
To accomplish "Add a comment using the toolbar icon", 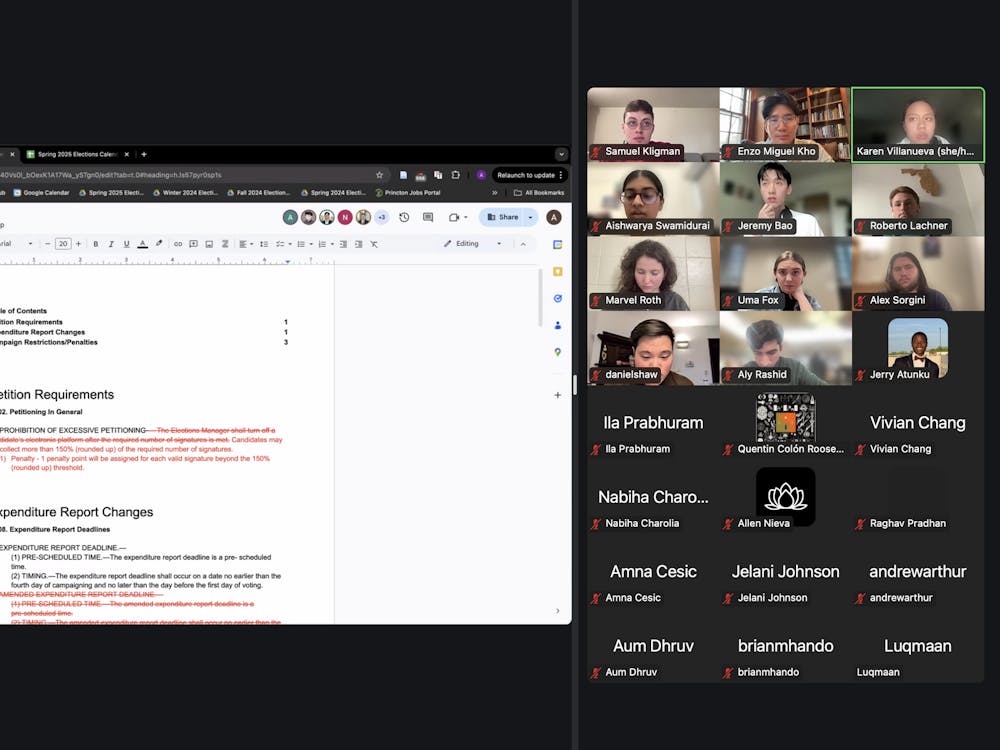I will pyautogui.click(x=193, y=244).
